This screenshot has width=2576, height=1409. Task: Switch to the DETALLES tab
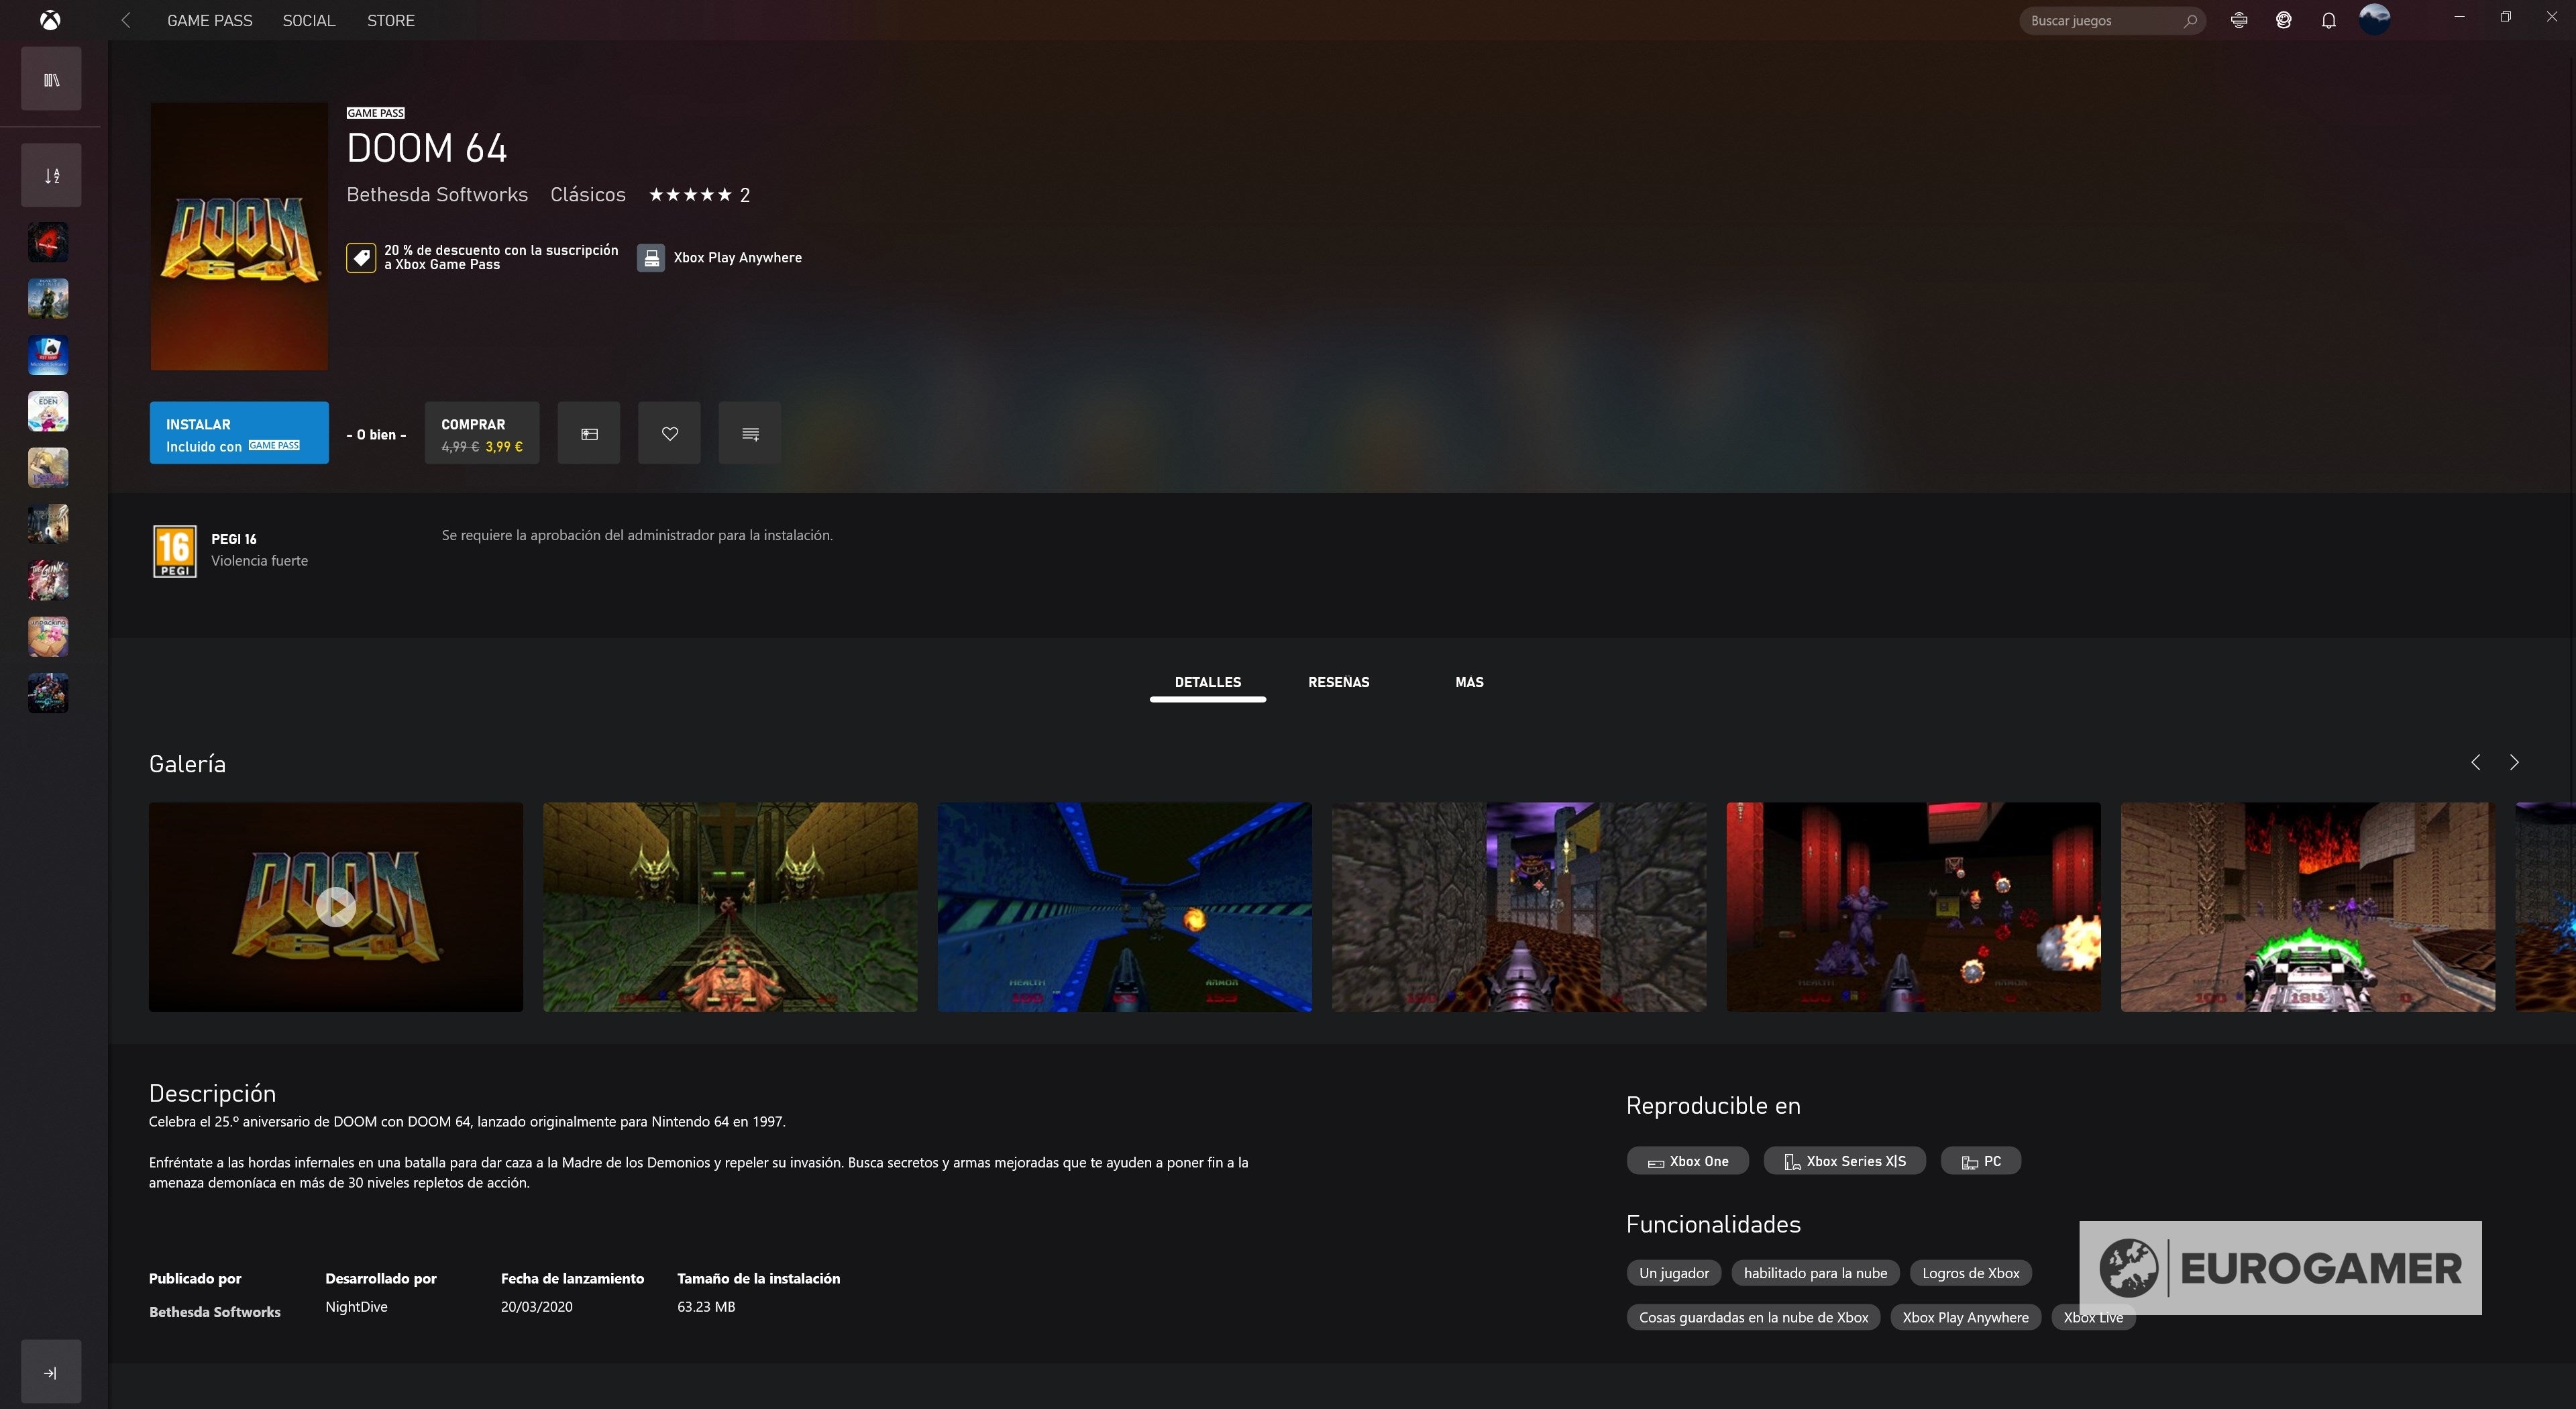[1208, 683]
